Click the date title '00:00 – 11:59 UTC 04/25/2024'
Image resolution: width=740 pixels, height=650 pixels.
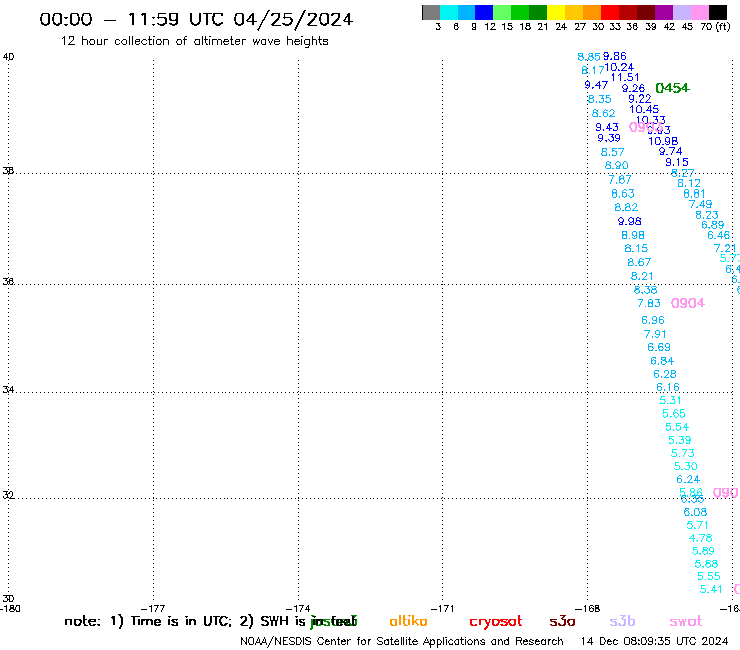(x=196, y=19)
